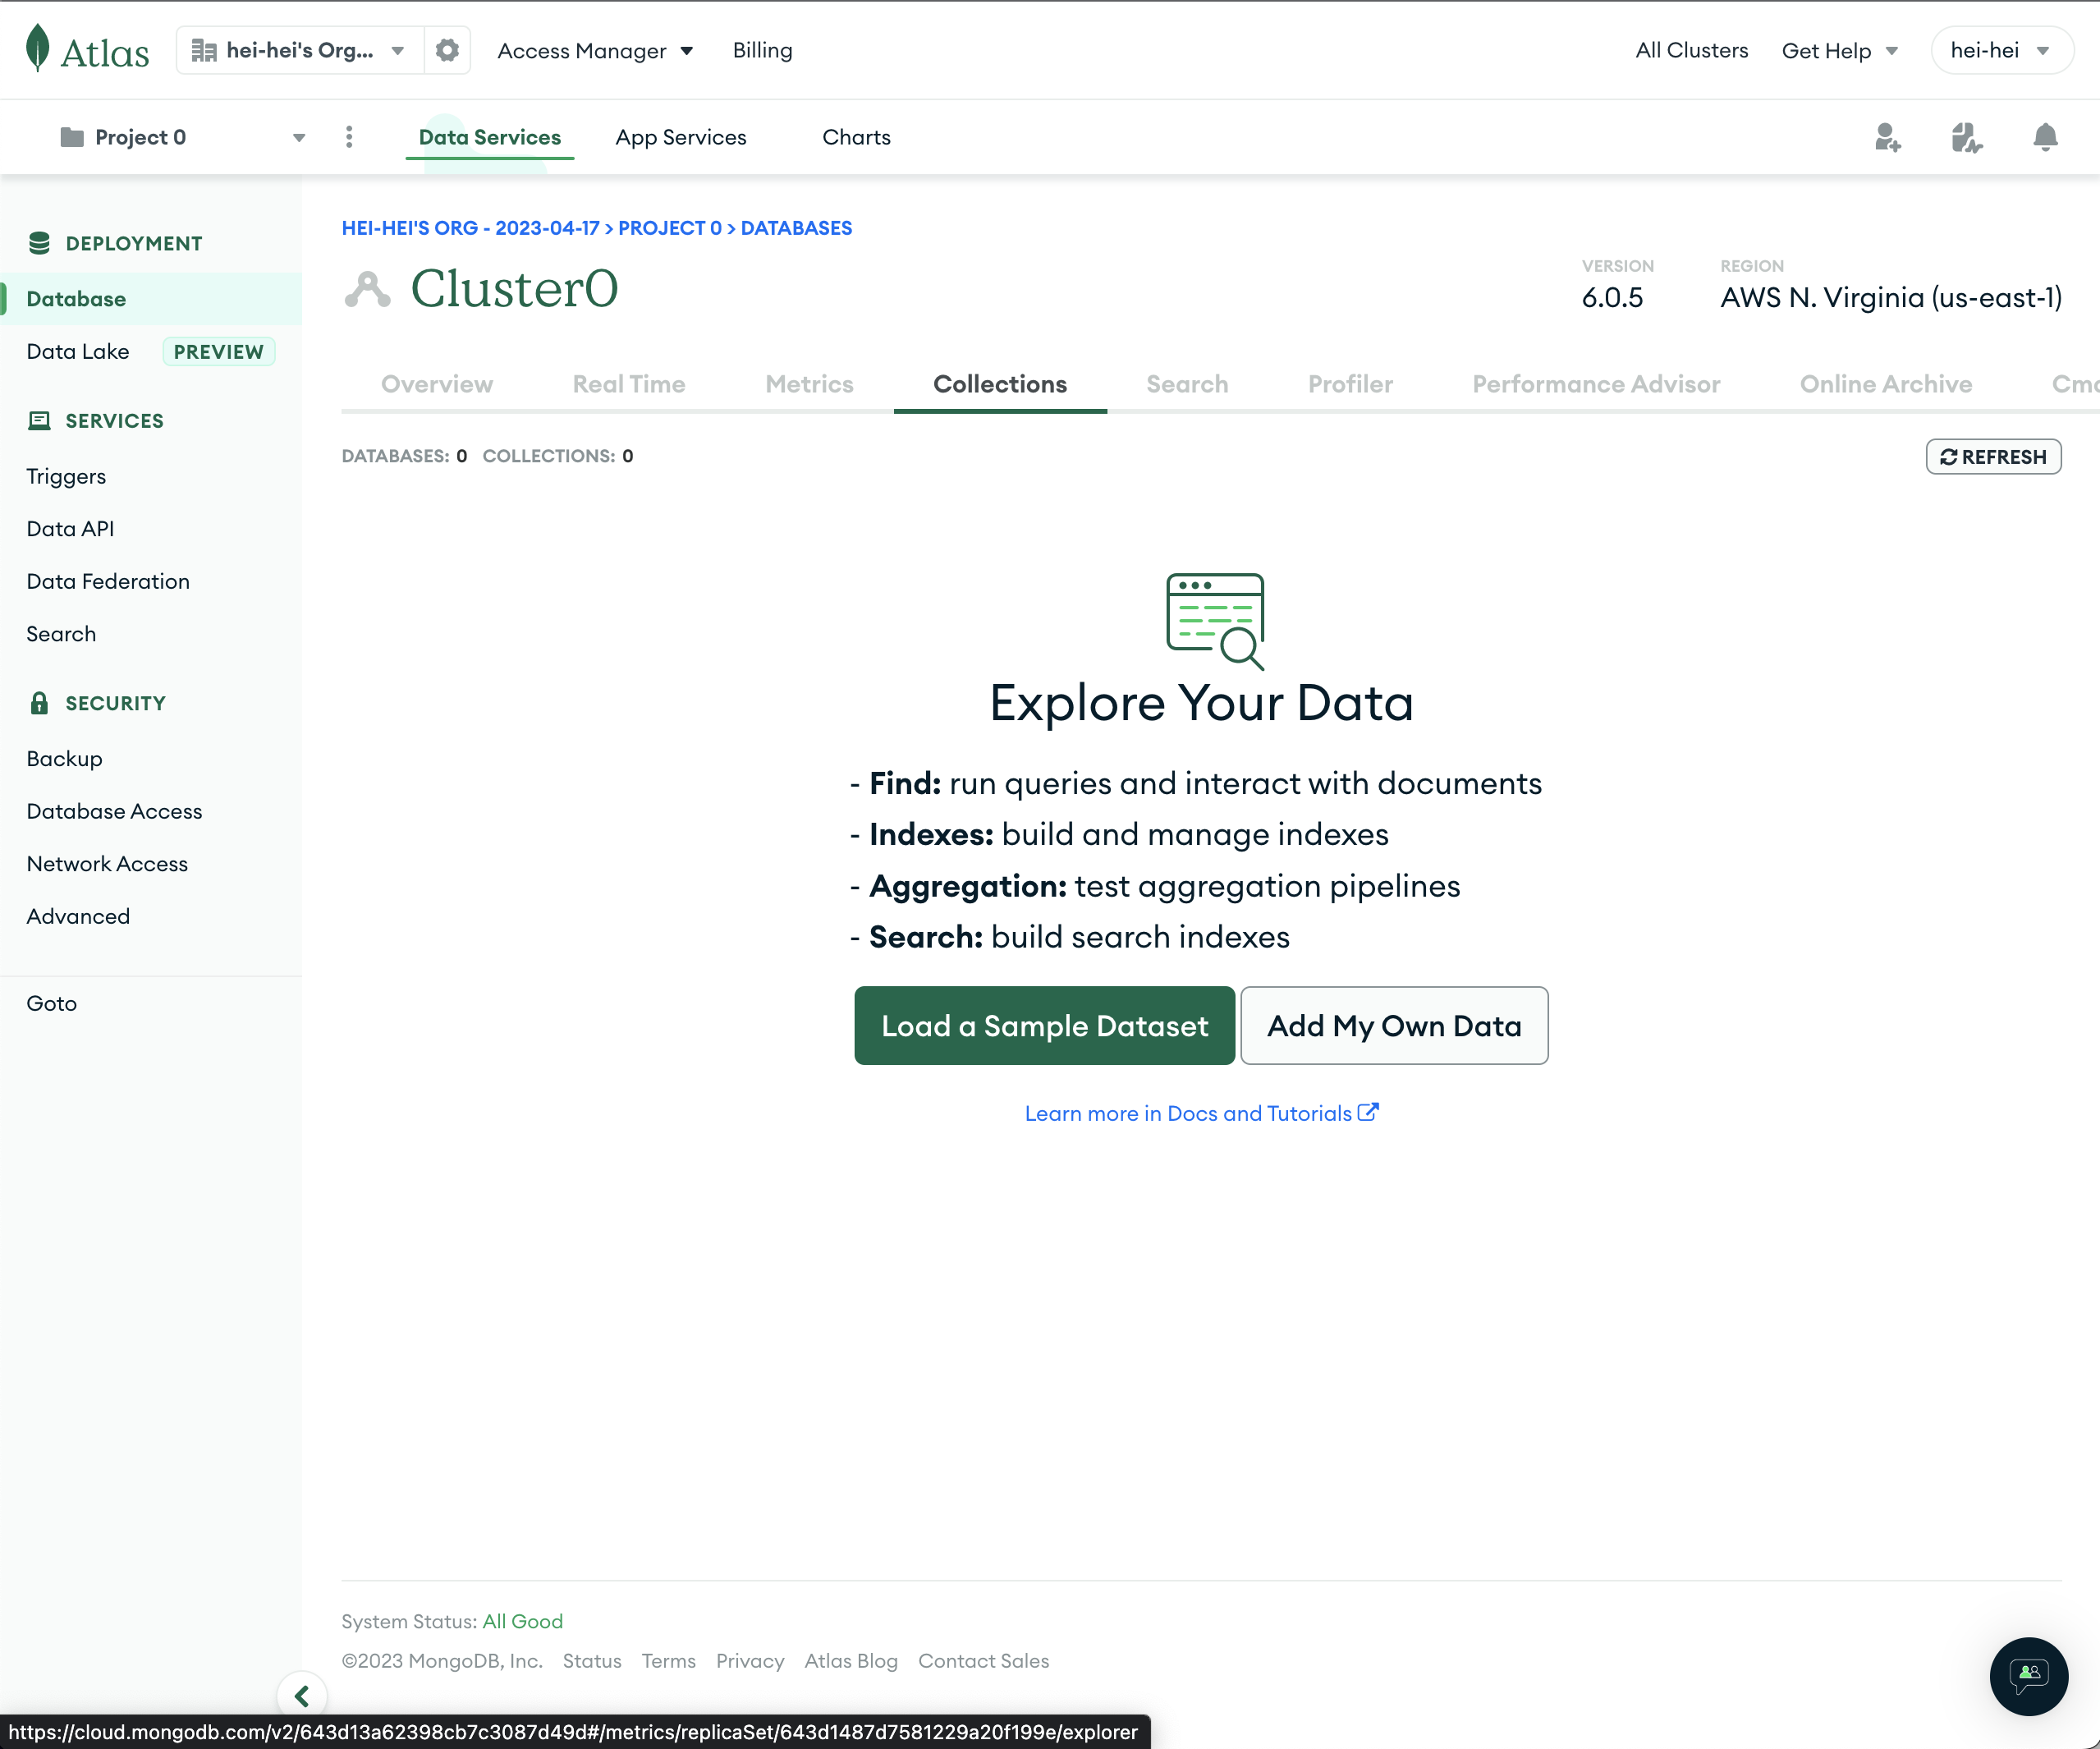Click Load a Sample Dataset
Image resolution: width=2100 pixels, height=1749 pixels.
tap(1044, 1025)
